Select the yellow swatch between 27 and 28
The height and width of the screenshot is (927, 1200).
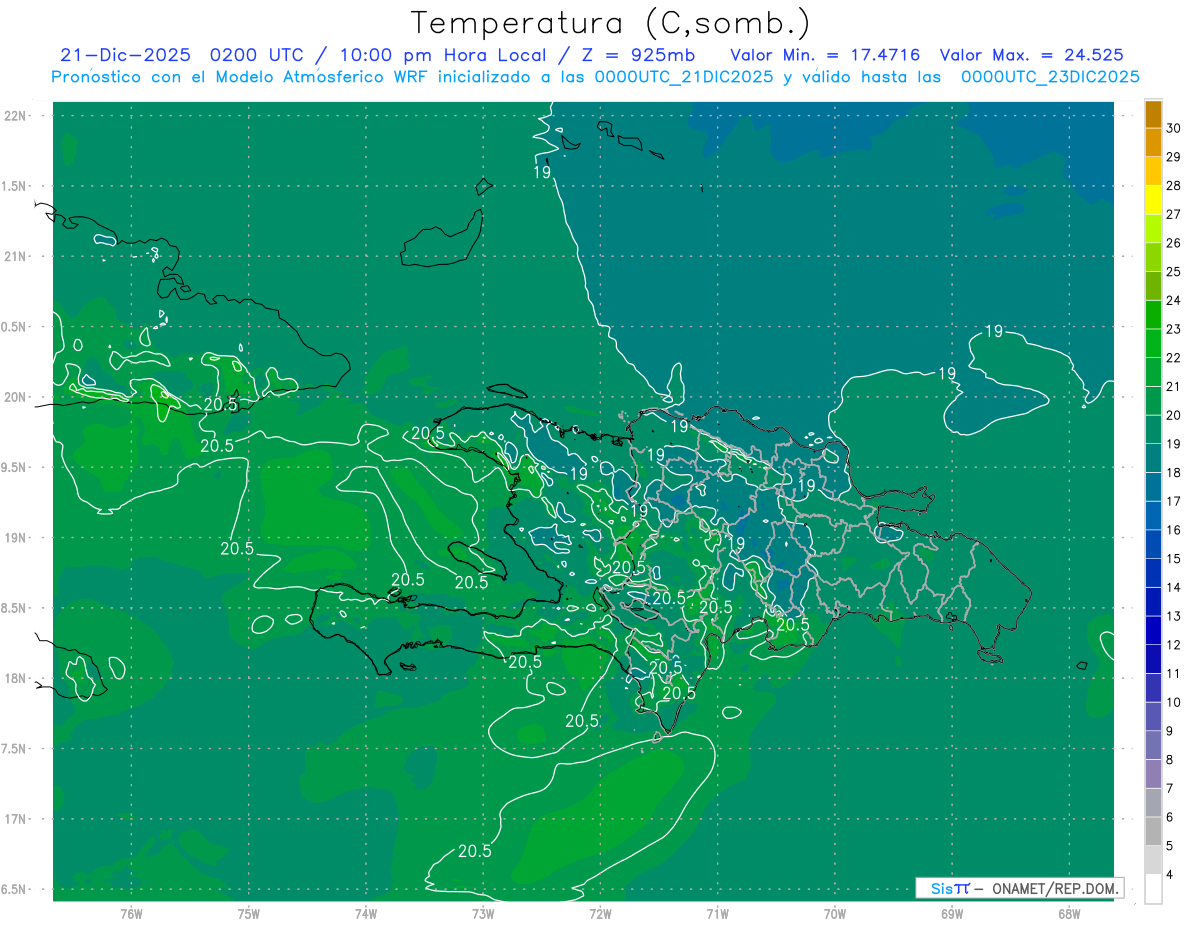pyautogui.click(x=1153, y=200)
